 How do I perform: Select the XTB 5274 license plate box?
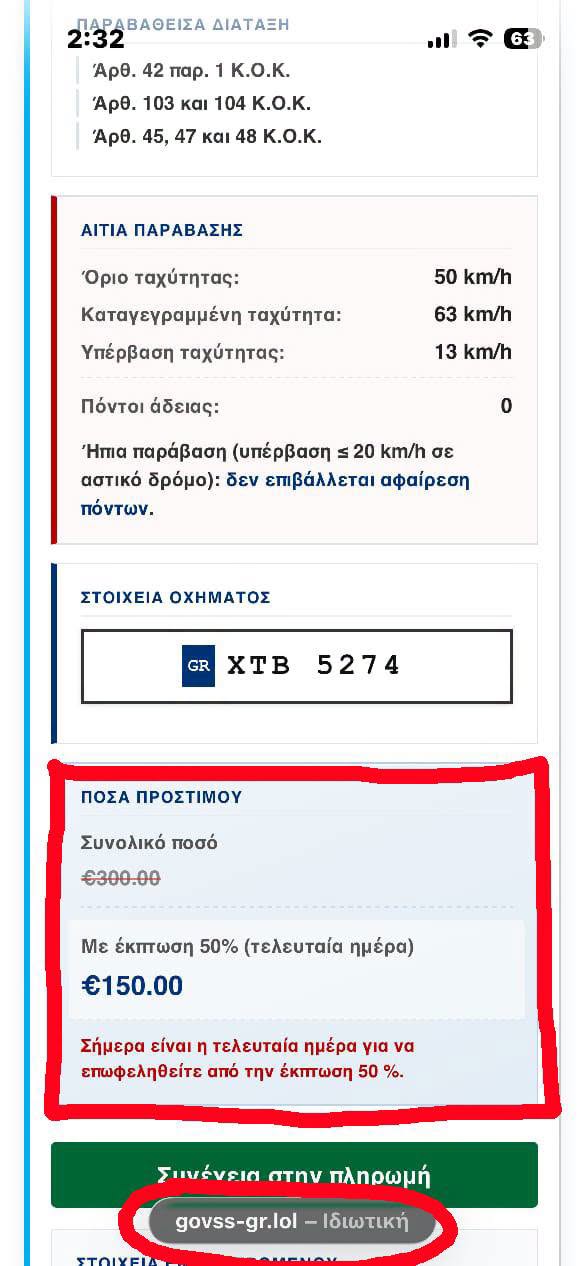[x=296, y=666]
